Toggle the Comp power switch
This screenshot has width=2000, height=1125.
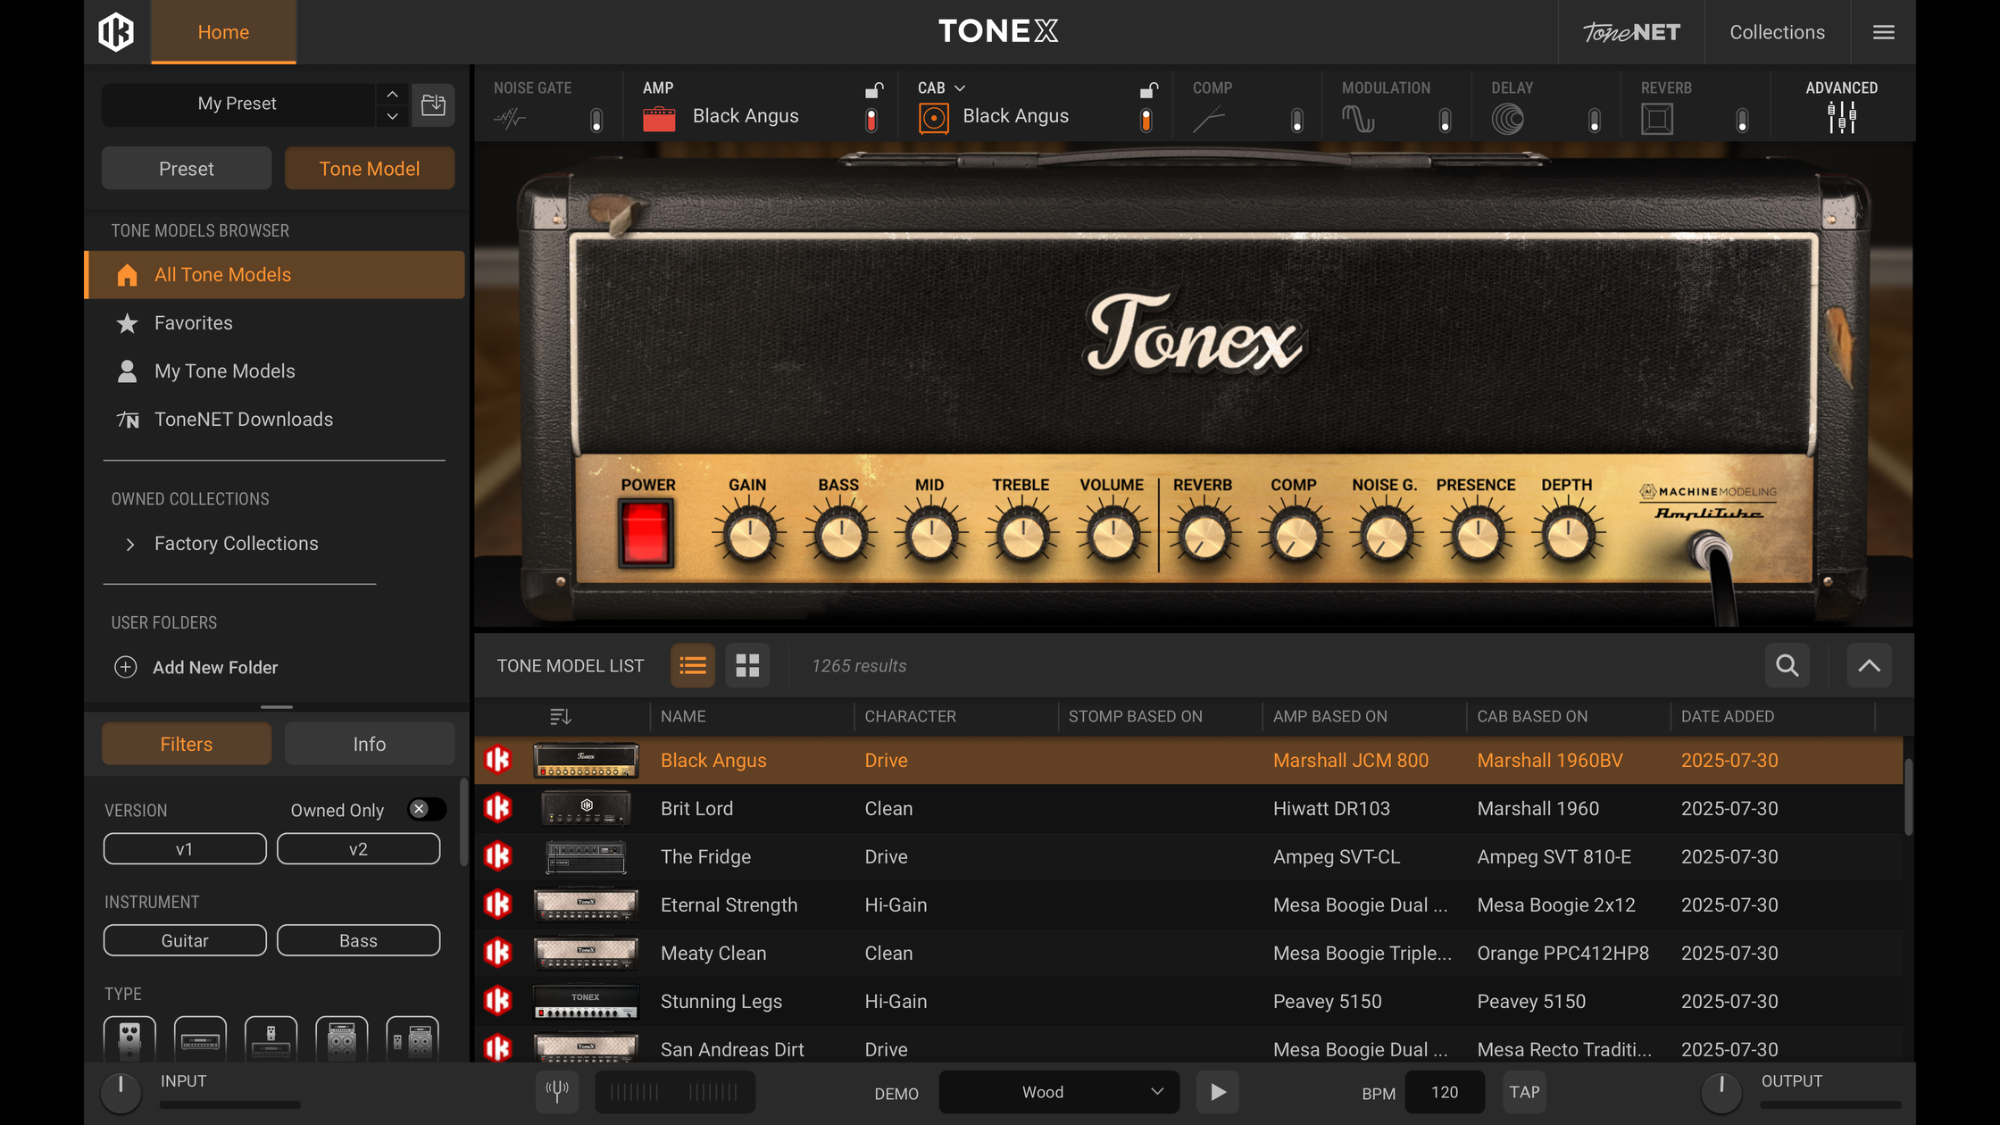click(1297, 120)
